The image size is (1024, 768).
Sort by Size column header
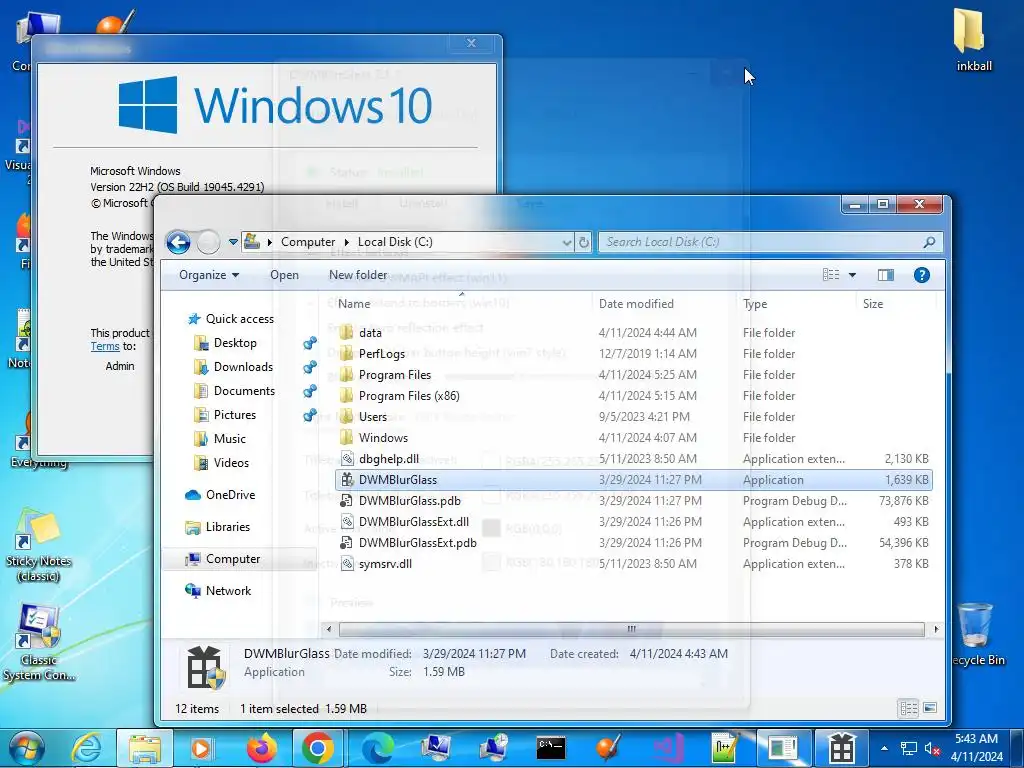pyautogui.click(x=872, y=304)
